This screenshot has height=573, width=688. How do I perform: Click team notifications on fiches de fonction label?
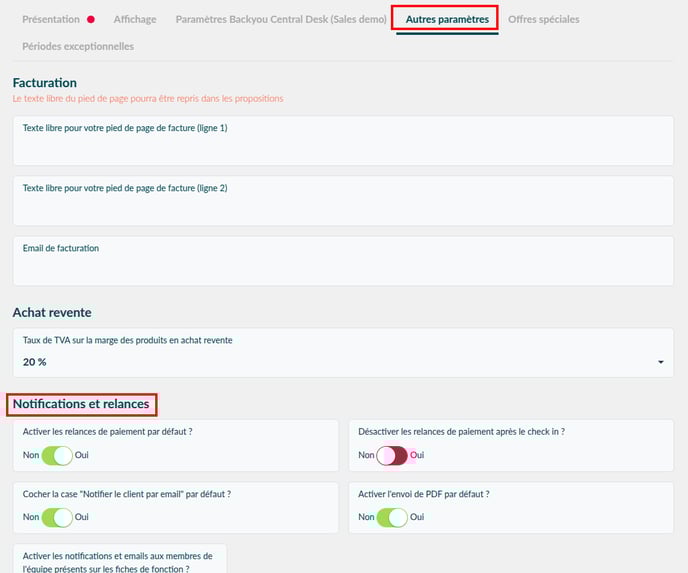click(118, 562)
